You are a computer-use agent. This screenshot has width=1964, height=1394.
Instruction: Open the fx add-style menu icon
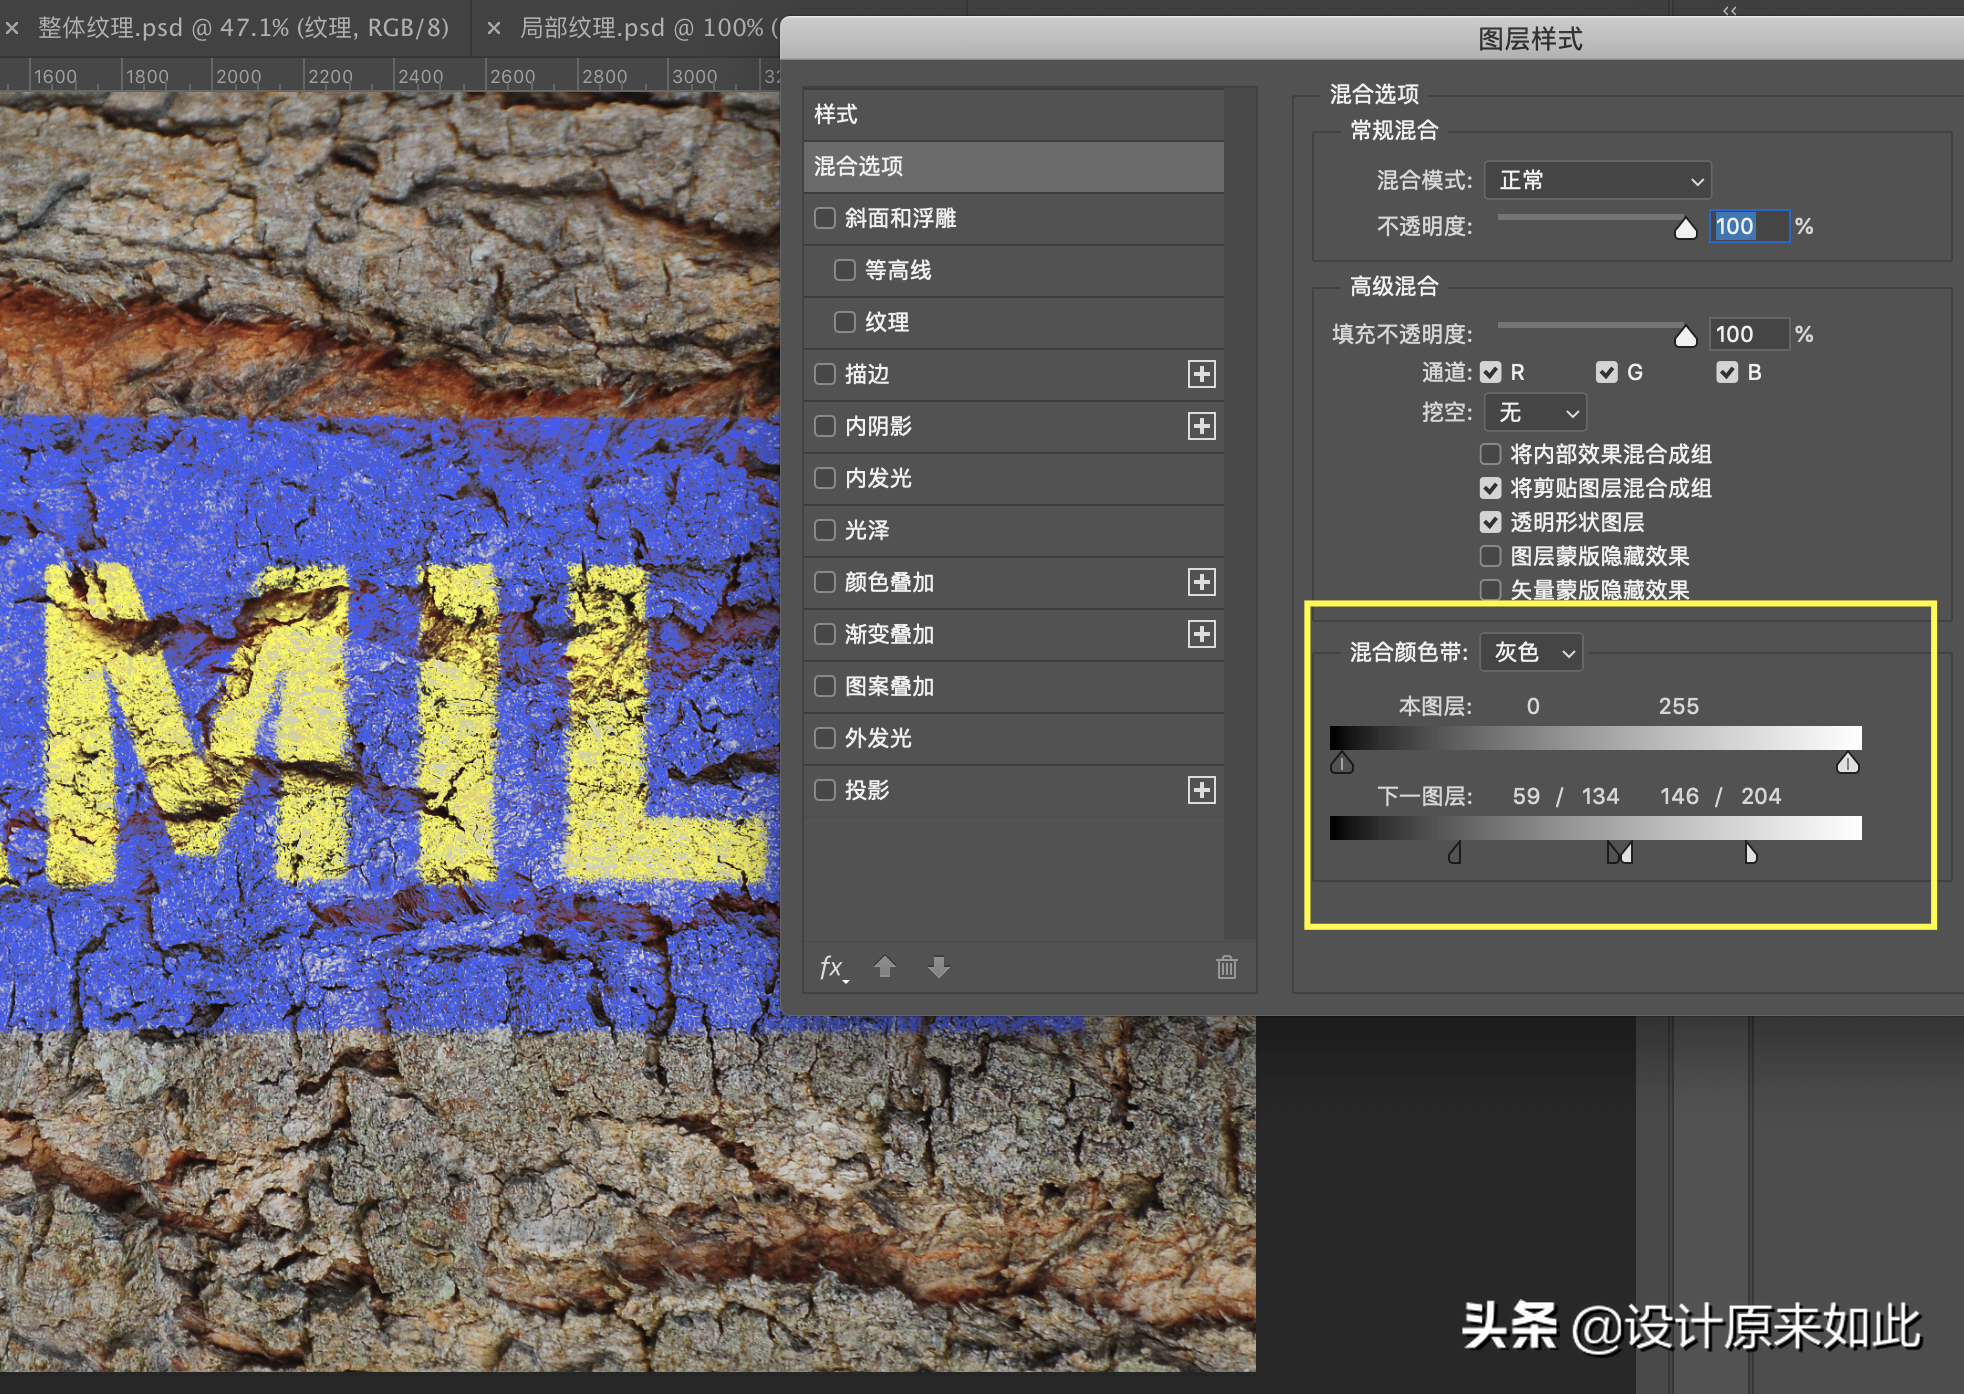(x=832, y=967)
